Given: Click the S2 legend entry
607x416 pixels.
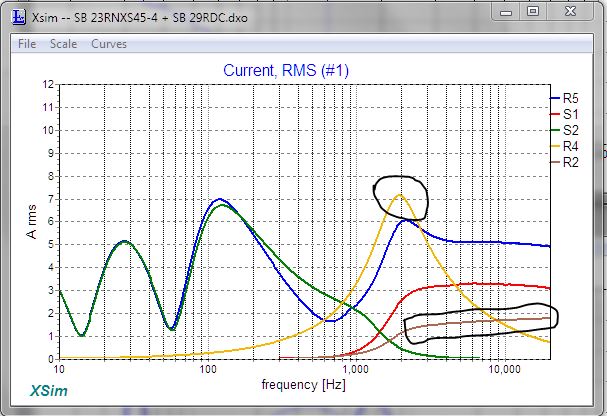Looking at the screenshot, I should (564, 130).
